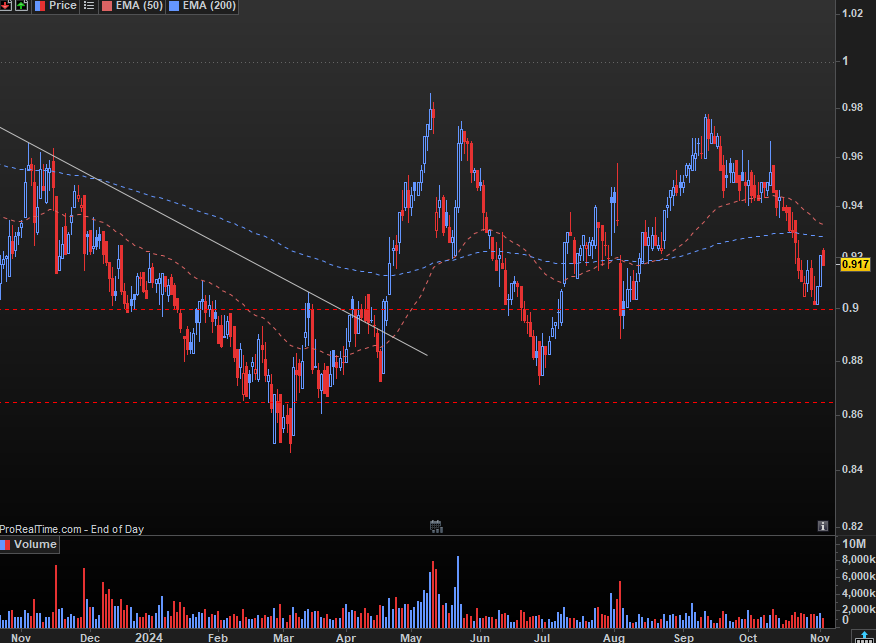Click the red down-arrow indicator icon
876x643 pixels.
click(x=5, y=6)
